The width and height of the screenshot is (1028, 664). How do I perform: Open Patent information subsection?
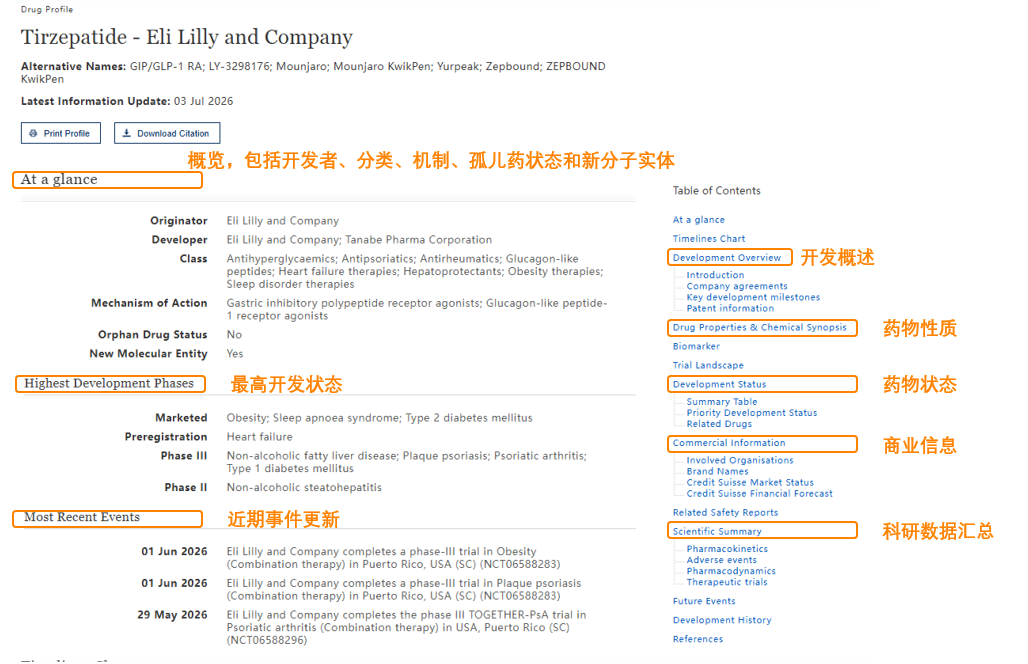(x=730, y=309)
